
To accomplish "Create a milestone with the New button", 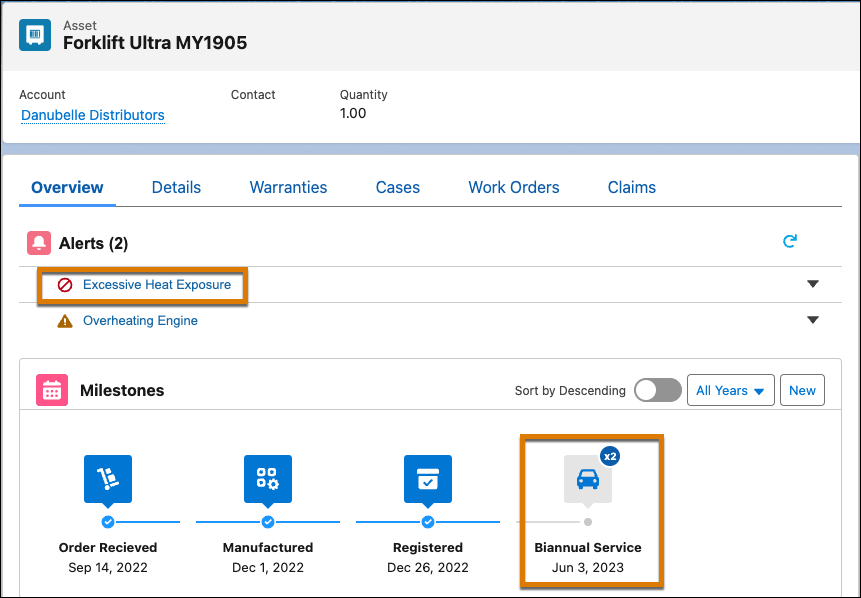I will [802, 390].
